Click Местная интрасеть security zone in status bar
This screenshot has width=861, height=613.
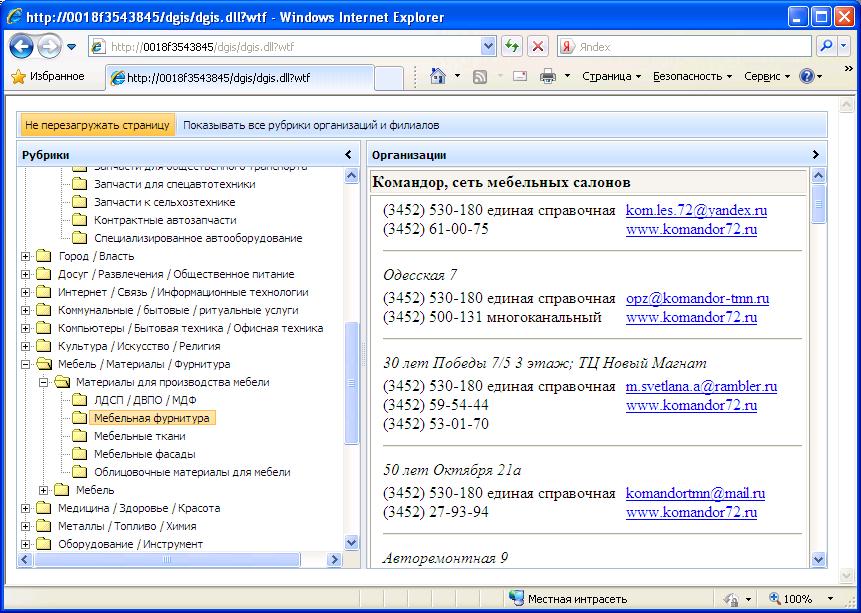coord(568,599)
